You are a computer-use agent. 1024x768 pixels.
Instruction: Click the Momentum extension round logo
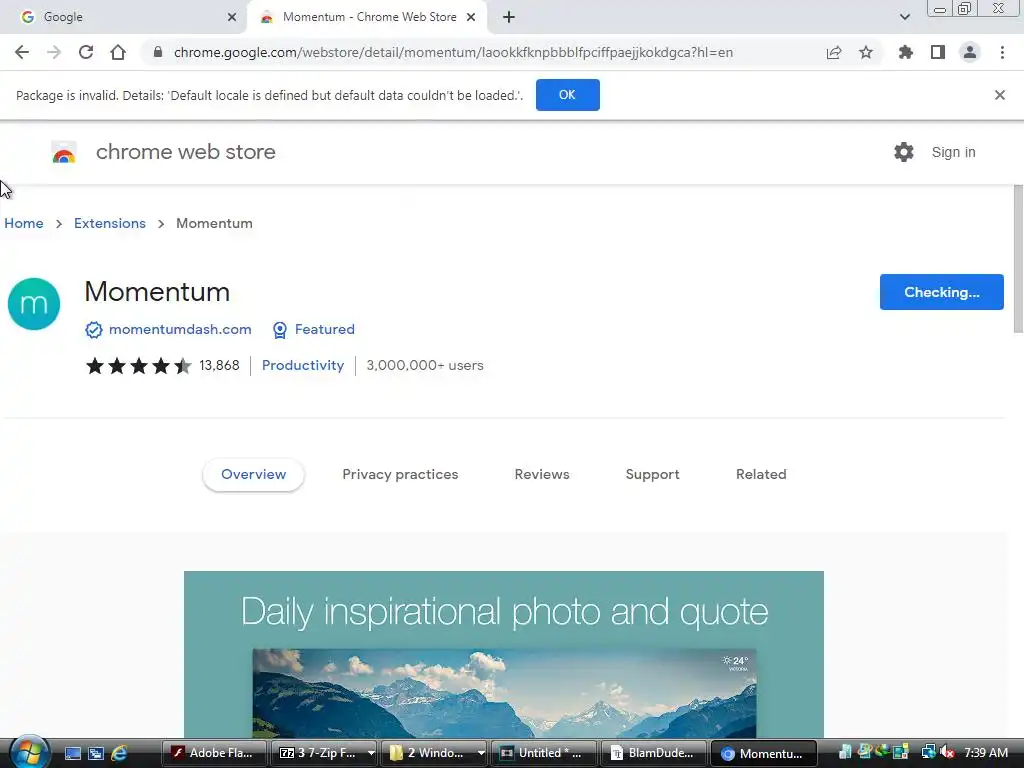tap(34, 304)
